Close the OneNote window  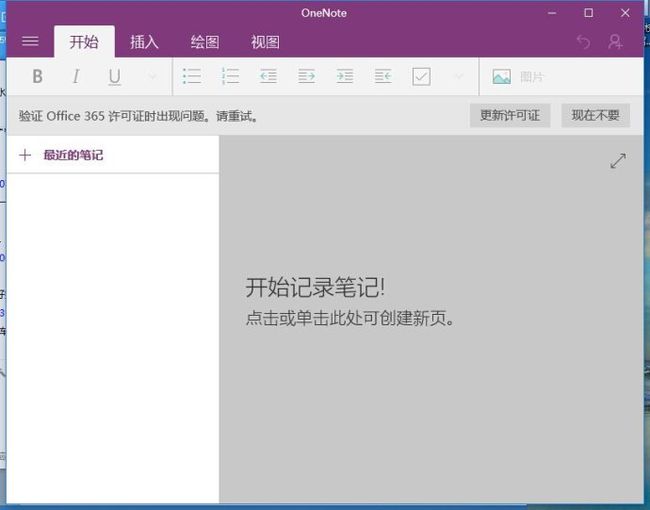click(x=625, y=13)
